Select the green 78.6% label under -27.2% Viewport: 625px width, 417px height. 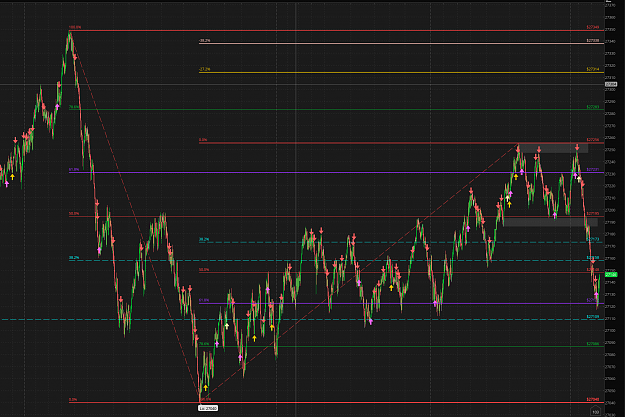coord(74,107)
